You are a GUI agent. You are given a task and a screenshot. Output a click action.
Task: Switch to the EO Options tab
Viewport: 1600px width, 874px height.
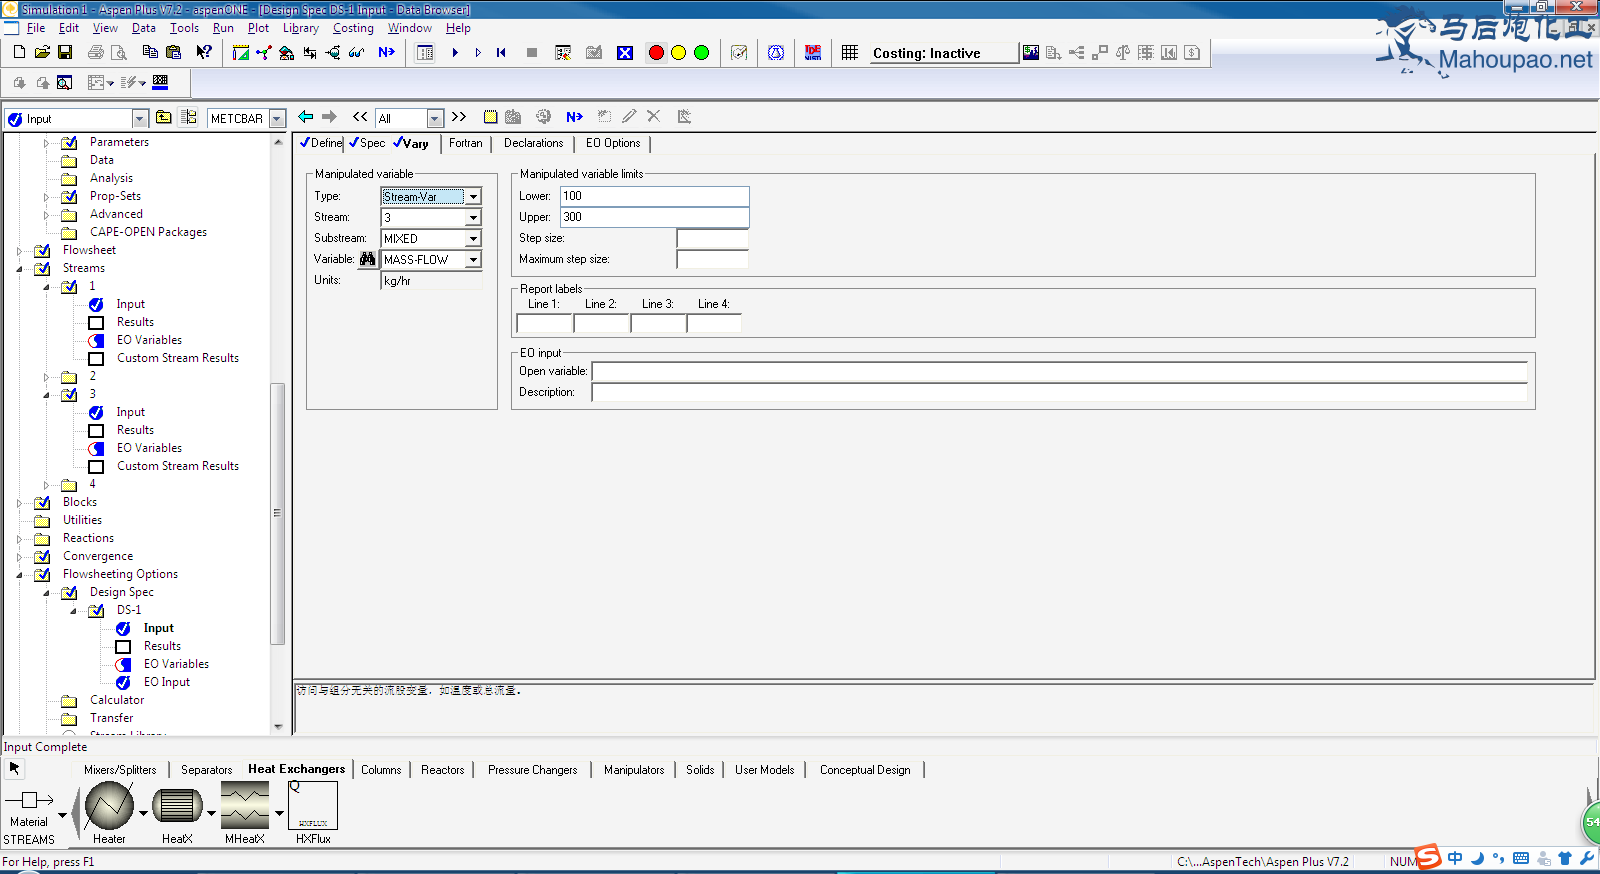tap(613, 143)
